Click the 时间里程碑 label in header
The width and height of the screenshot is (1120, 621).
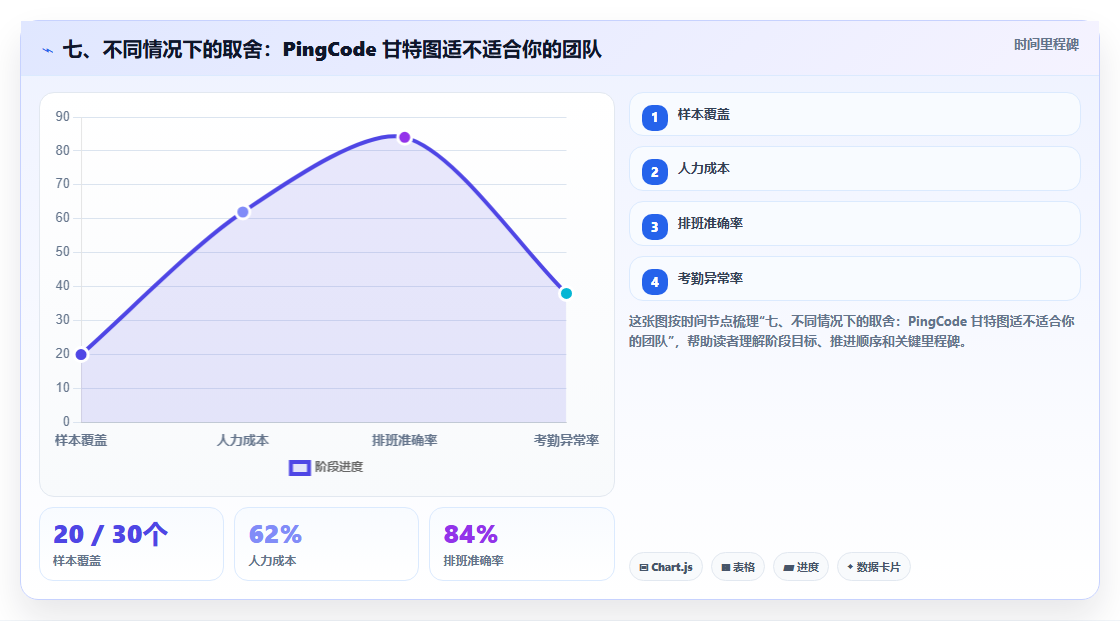[1046, 44]
